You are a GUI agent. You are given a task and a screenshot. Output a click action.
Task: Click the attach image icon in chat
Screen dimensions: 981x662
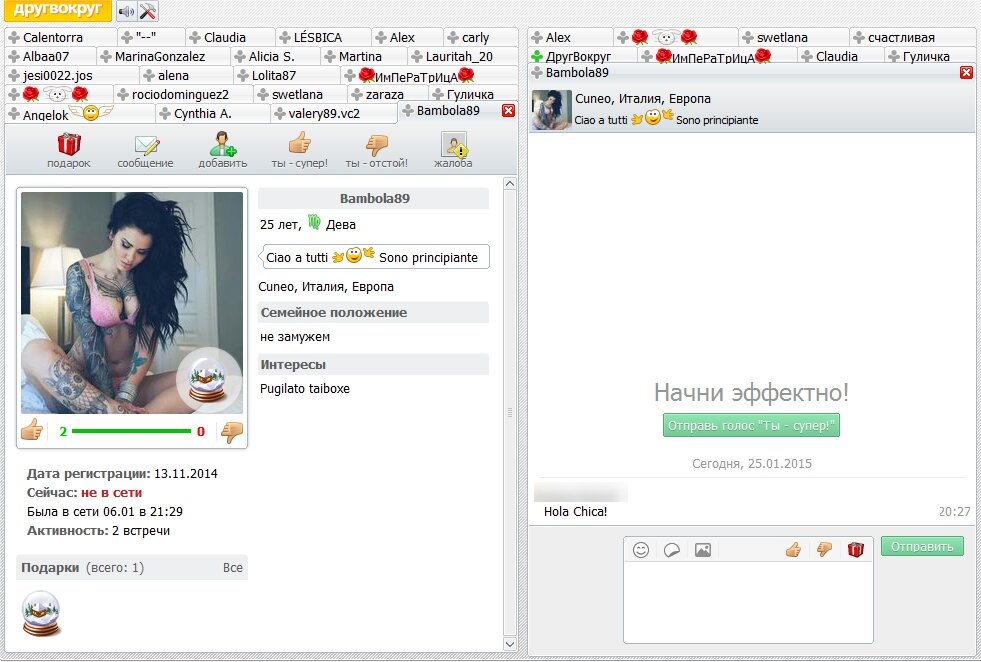click(x=703, y=549)
